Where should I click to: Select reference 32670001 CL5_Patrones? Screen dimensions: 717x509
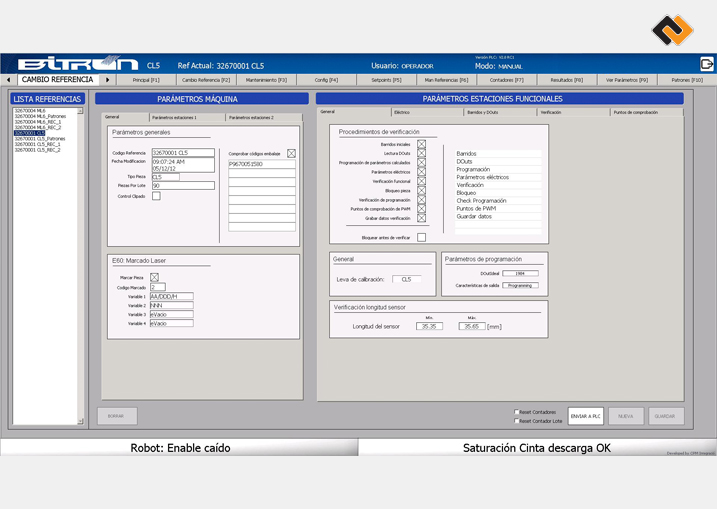coord(40,139)
